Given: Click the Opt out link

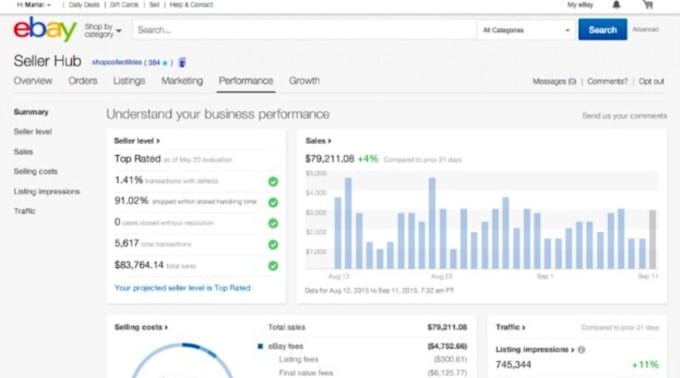Looking at the screenshot, I should point(651,81).
